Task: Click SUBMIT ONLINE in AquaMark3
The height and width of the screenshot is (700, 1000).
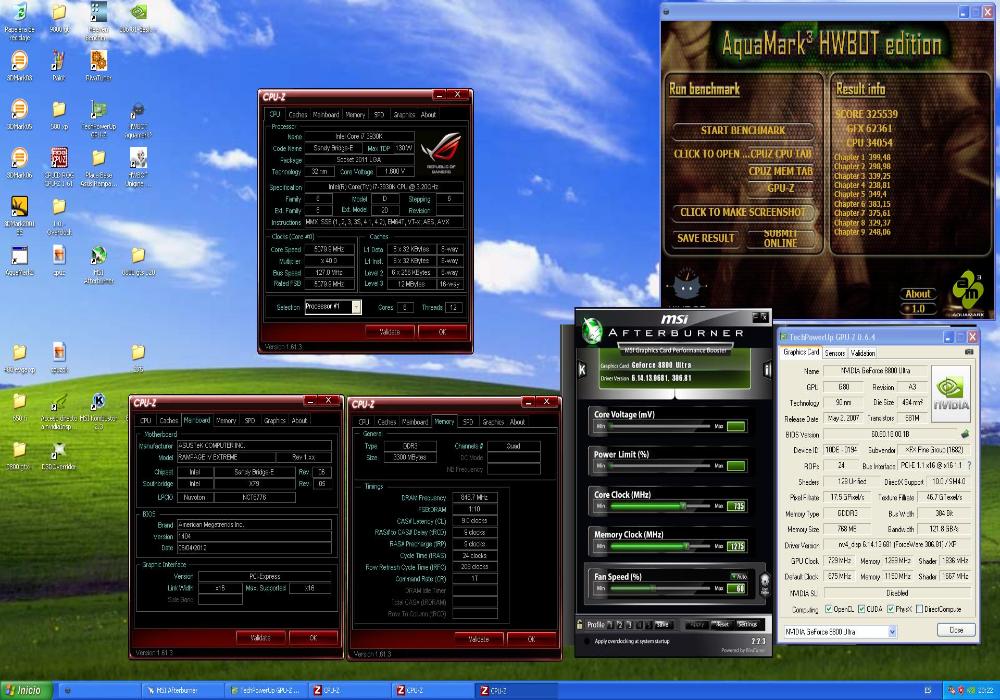Action: pos(781,238)
